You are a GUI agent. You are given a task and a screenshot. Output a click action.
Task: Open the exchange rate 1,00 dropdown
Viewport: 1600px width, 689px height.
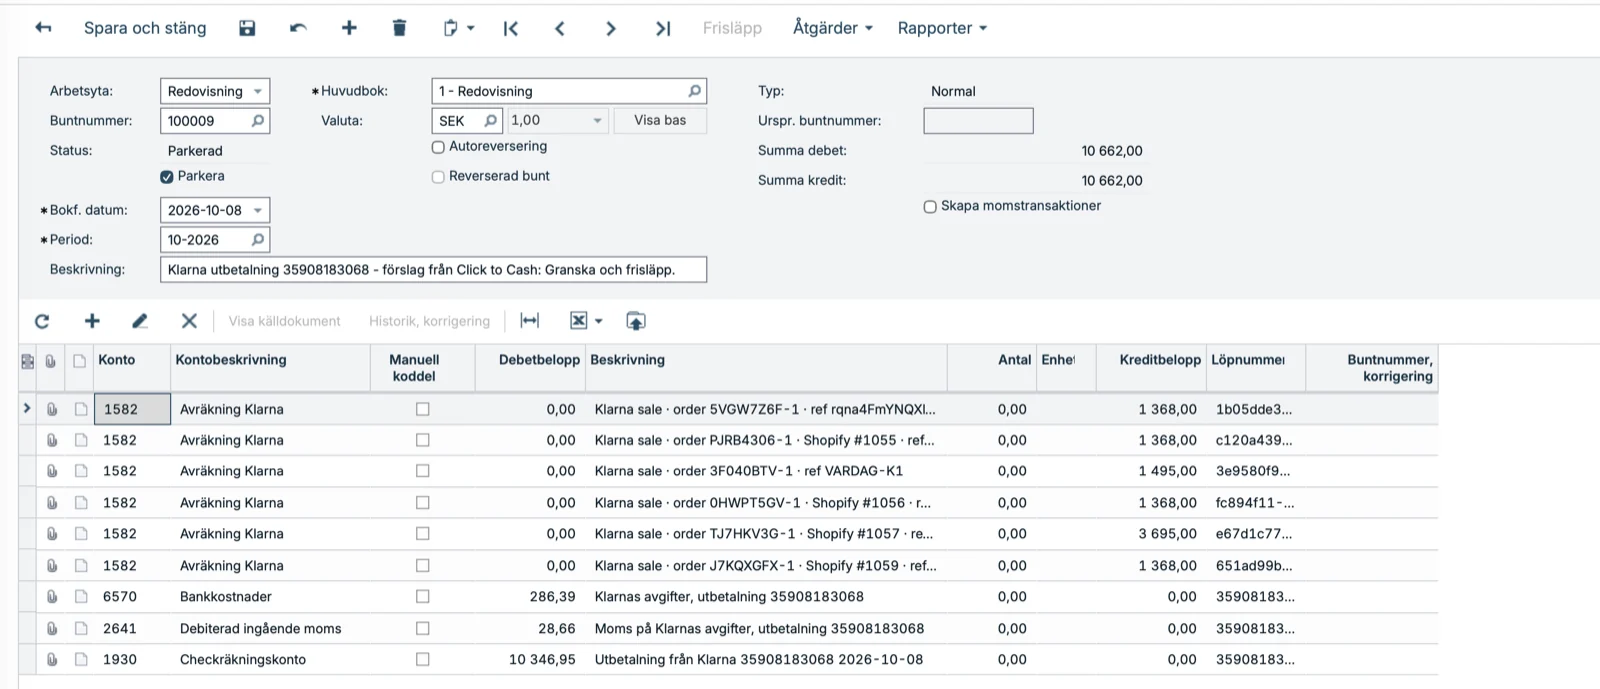(598, 121)
